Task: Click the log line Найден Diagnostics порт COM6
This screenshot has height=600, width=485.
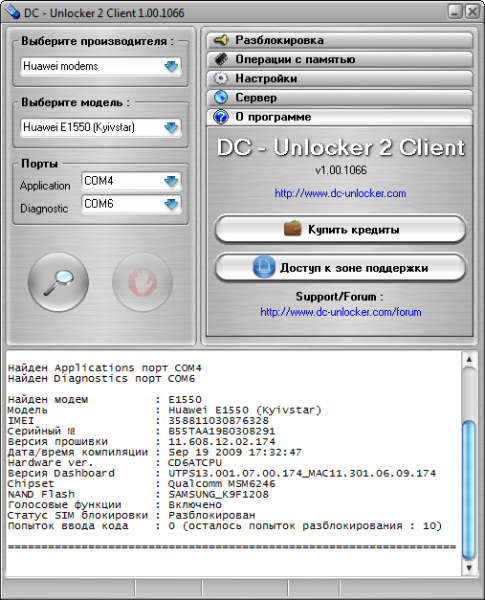Action: 101,379
